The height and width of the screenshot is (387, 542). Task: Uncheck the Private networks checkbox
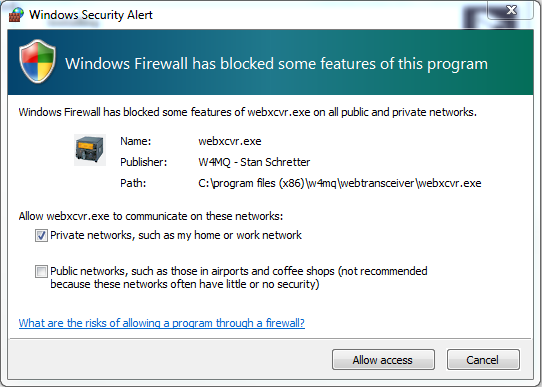[41, 236]
